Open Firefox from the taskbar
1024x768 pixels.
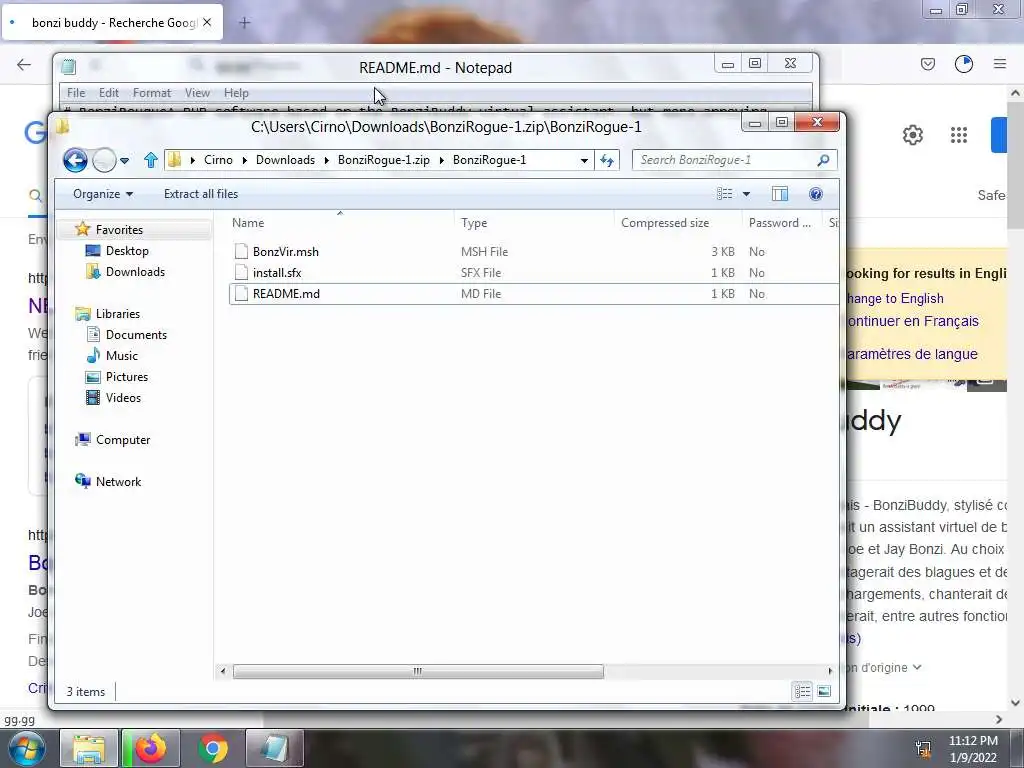(x=150, y=748)
